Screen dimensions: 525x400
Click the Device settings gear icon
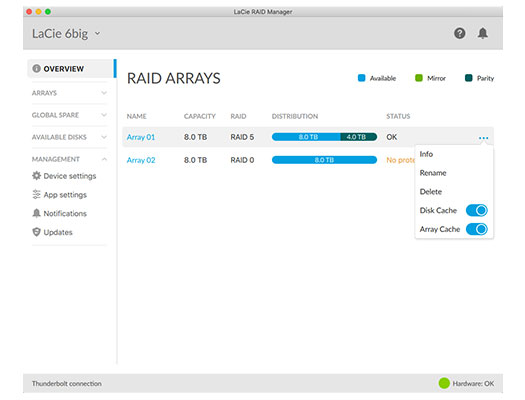pos(36,175)
